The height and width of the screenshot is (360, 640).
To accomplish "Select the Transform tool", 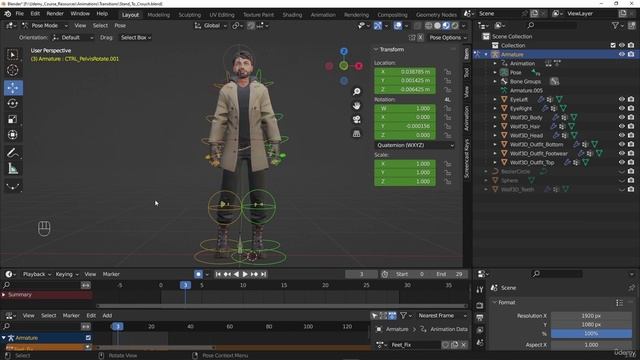I will point(13,135).
